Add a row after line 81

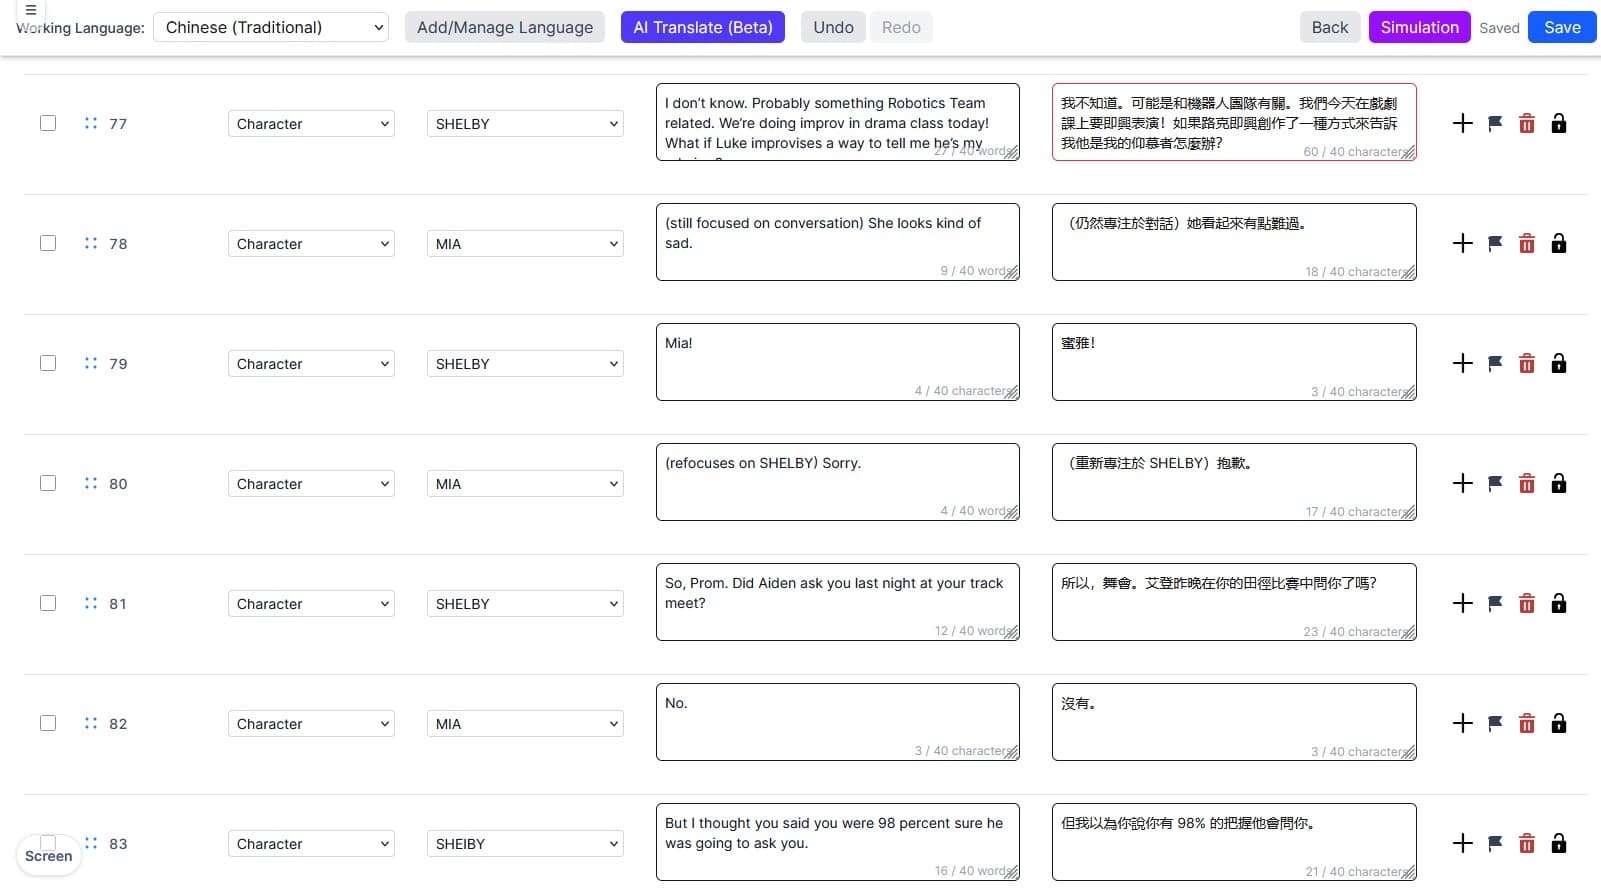click(x=1463, y=603)
